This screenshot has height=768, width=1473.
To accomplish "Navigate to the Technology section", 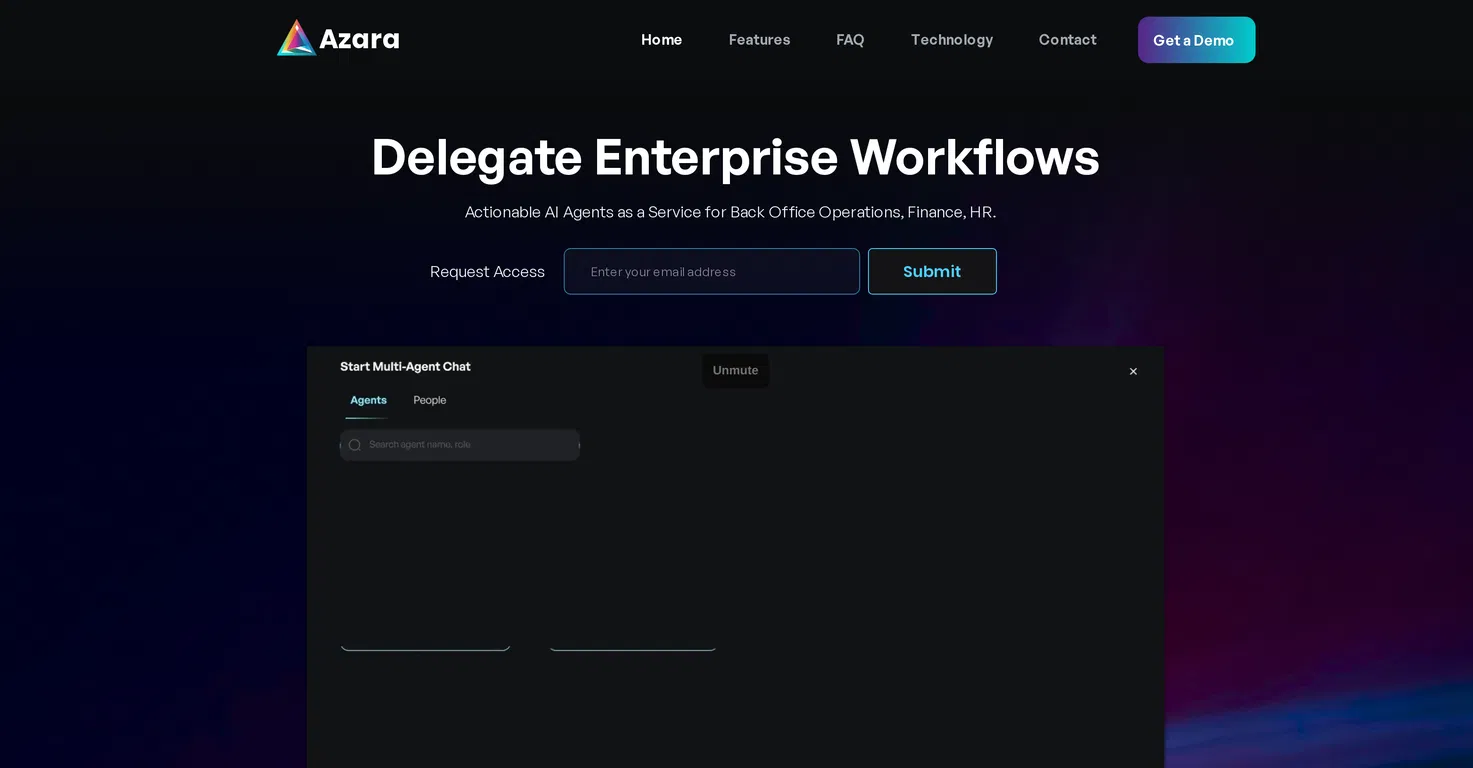I will click(x=952, y=40).
